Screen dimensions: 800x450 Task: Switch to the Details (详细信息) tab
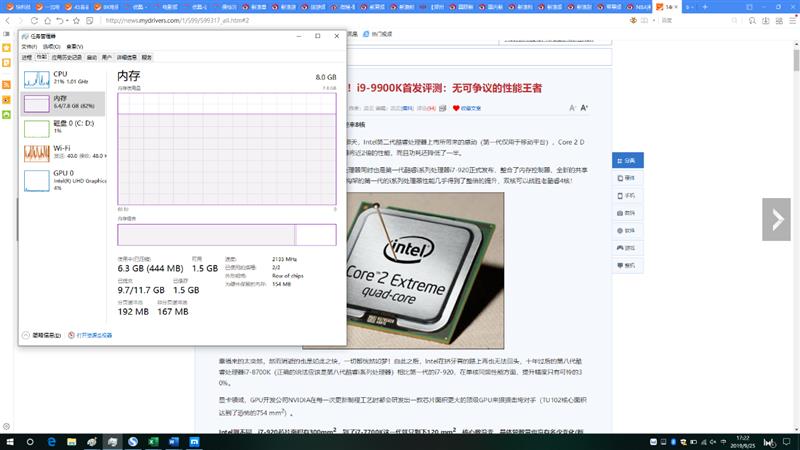[x=127, y=57]
